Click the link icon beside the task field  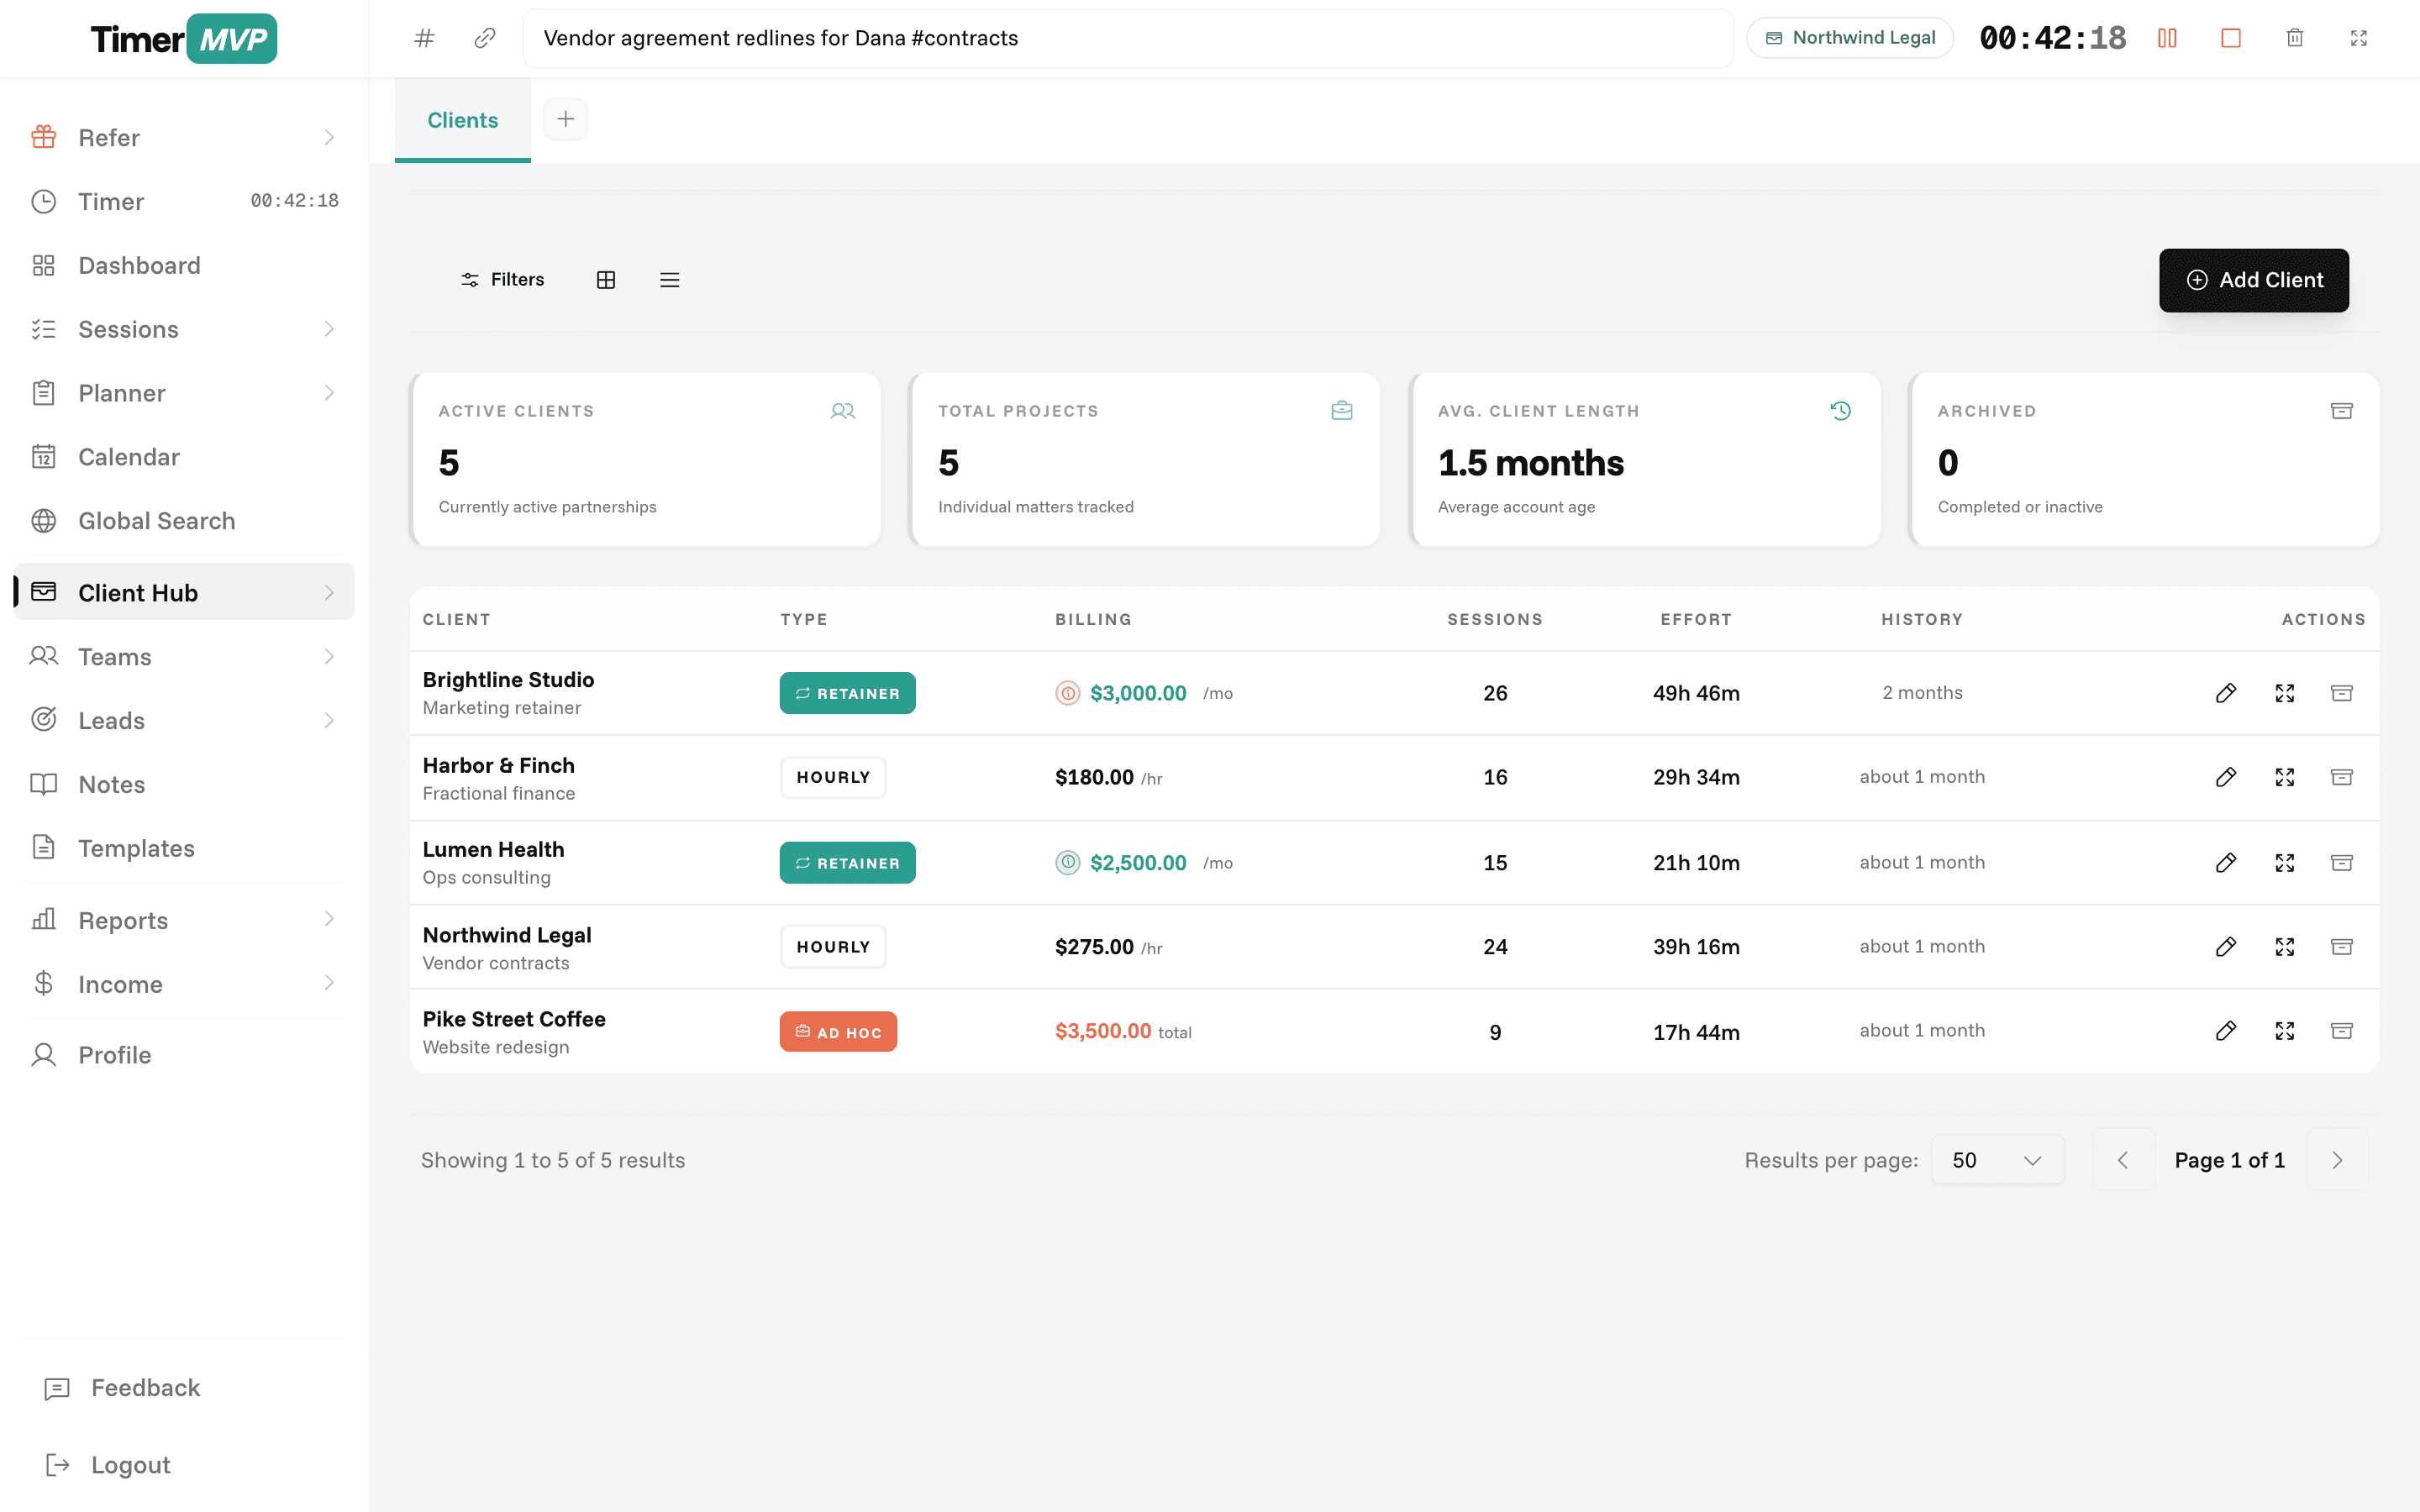tap(485, 38)
